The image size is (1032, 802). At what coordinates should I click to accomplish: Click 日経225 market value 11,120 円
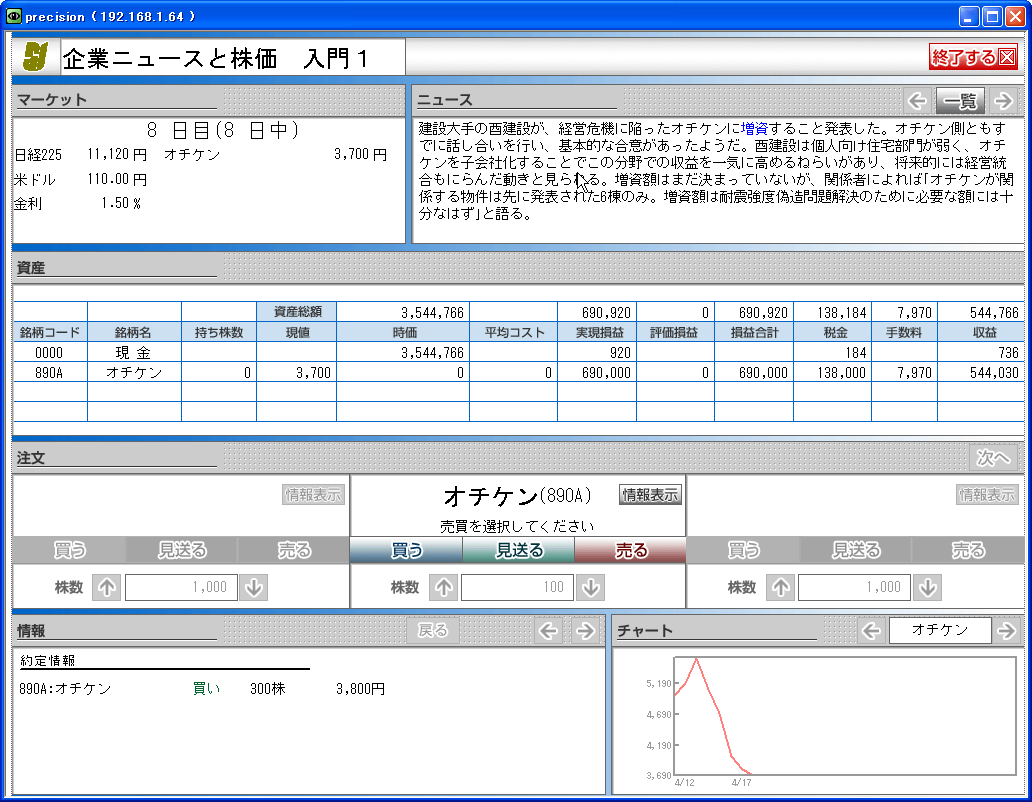117,155
